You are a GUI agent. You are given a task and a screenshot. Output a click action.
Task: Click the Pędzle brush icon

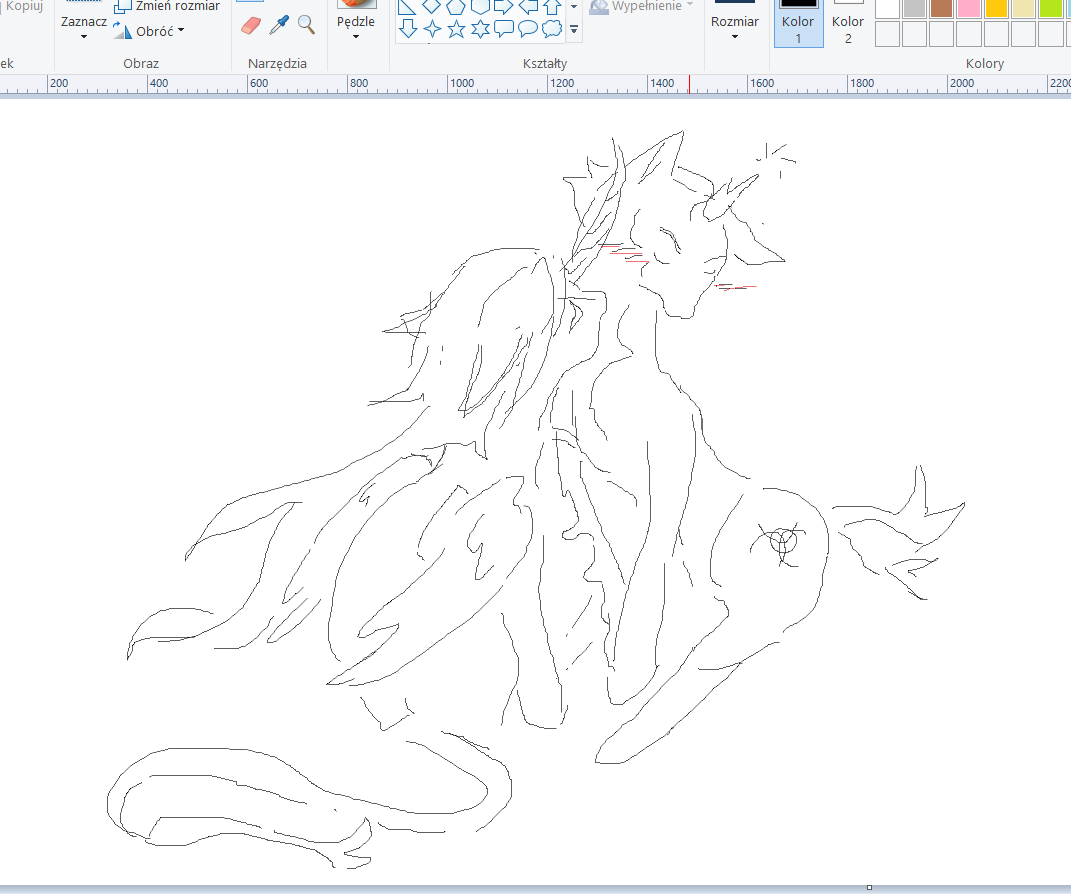point(357,3)
